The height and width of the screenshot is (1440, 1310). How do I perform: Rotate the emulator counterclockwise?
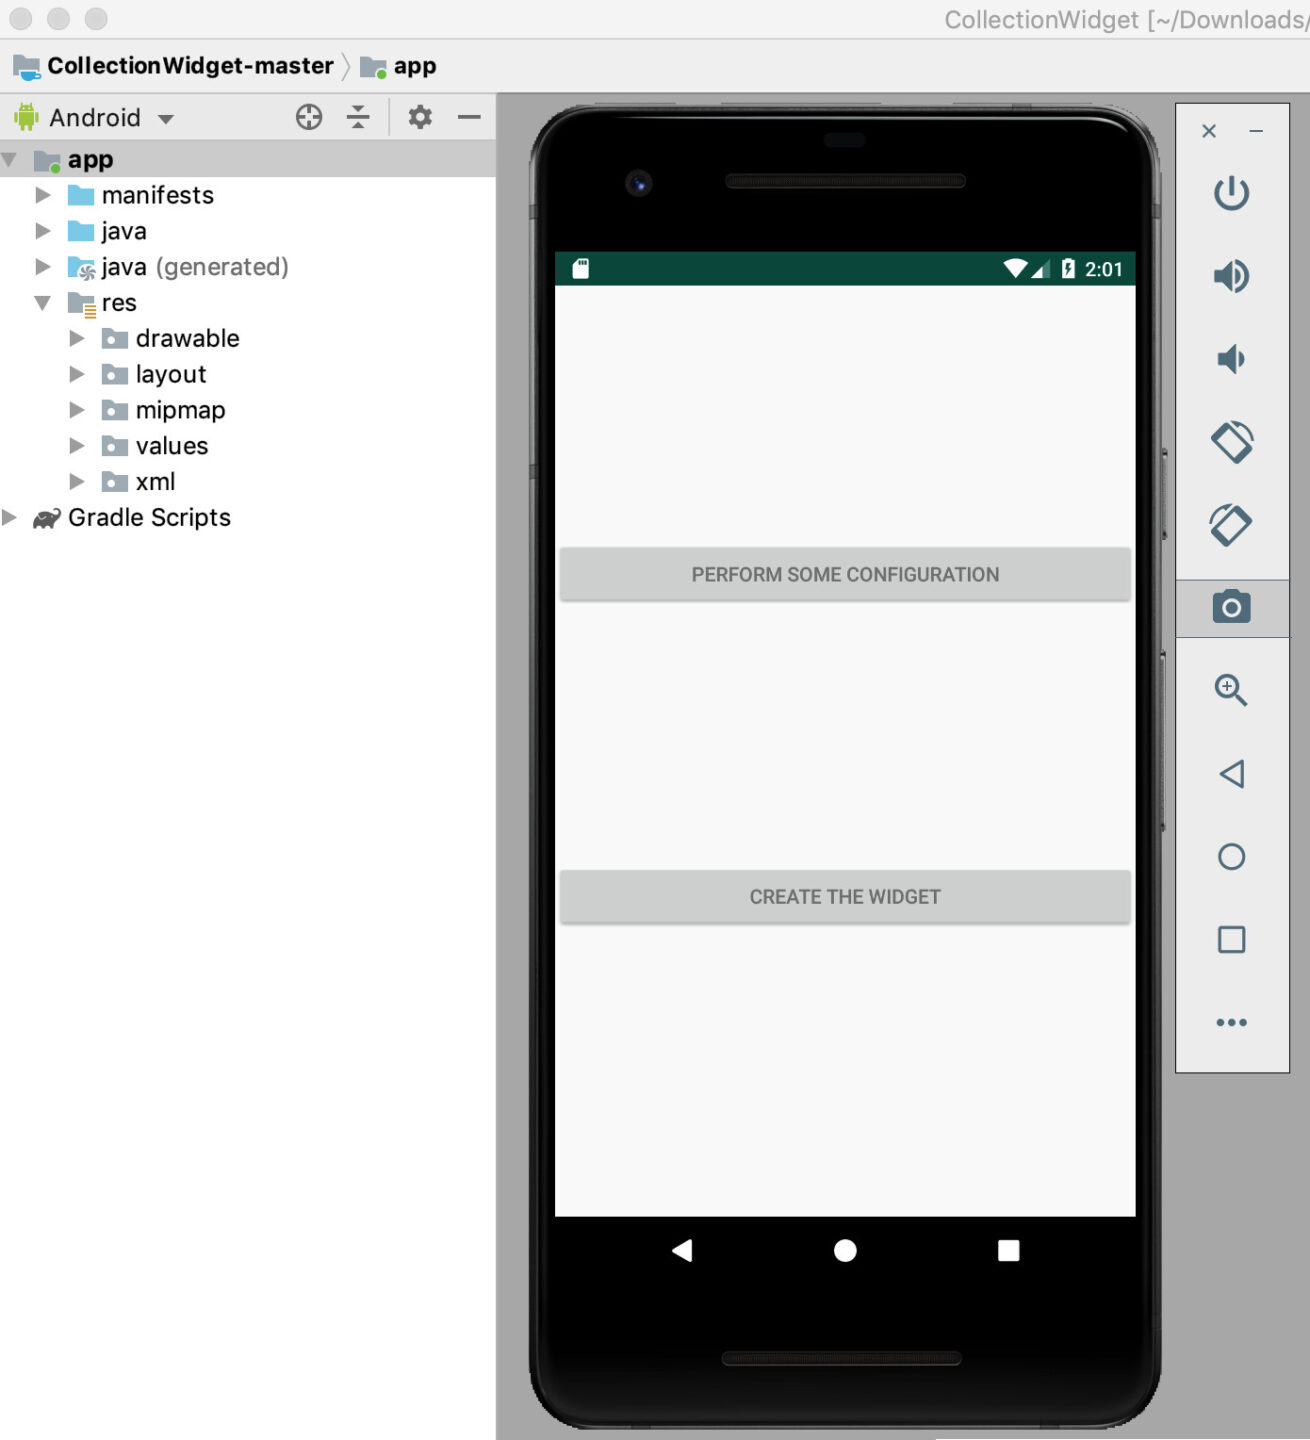1231,441
